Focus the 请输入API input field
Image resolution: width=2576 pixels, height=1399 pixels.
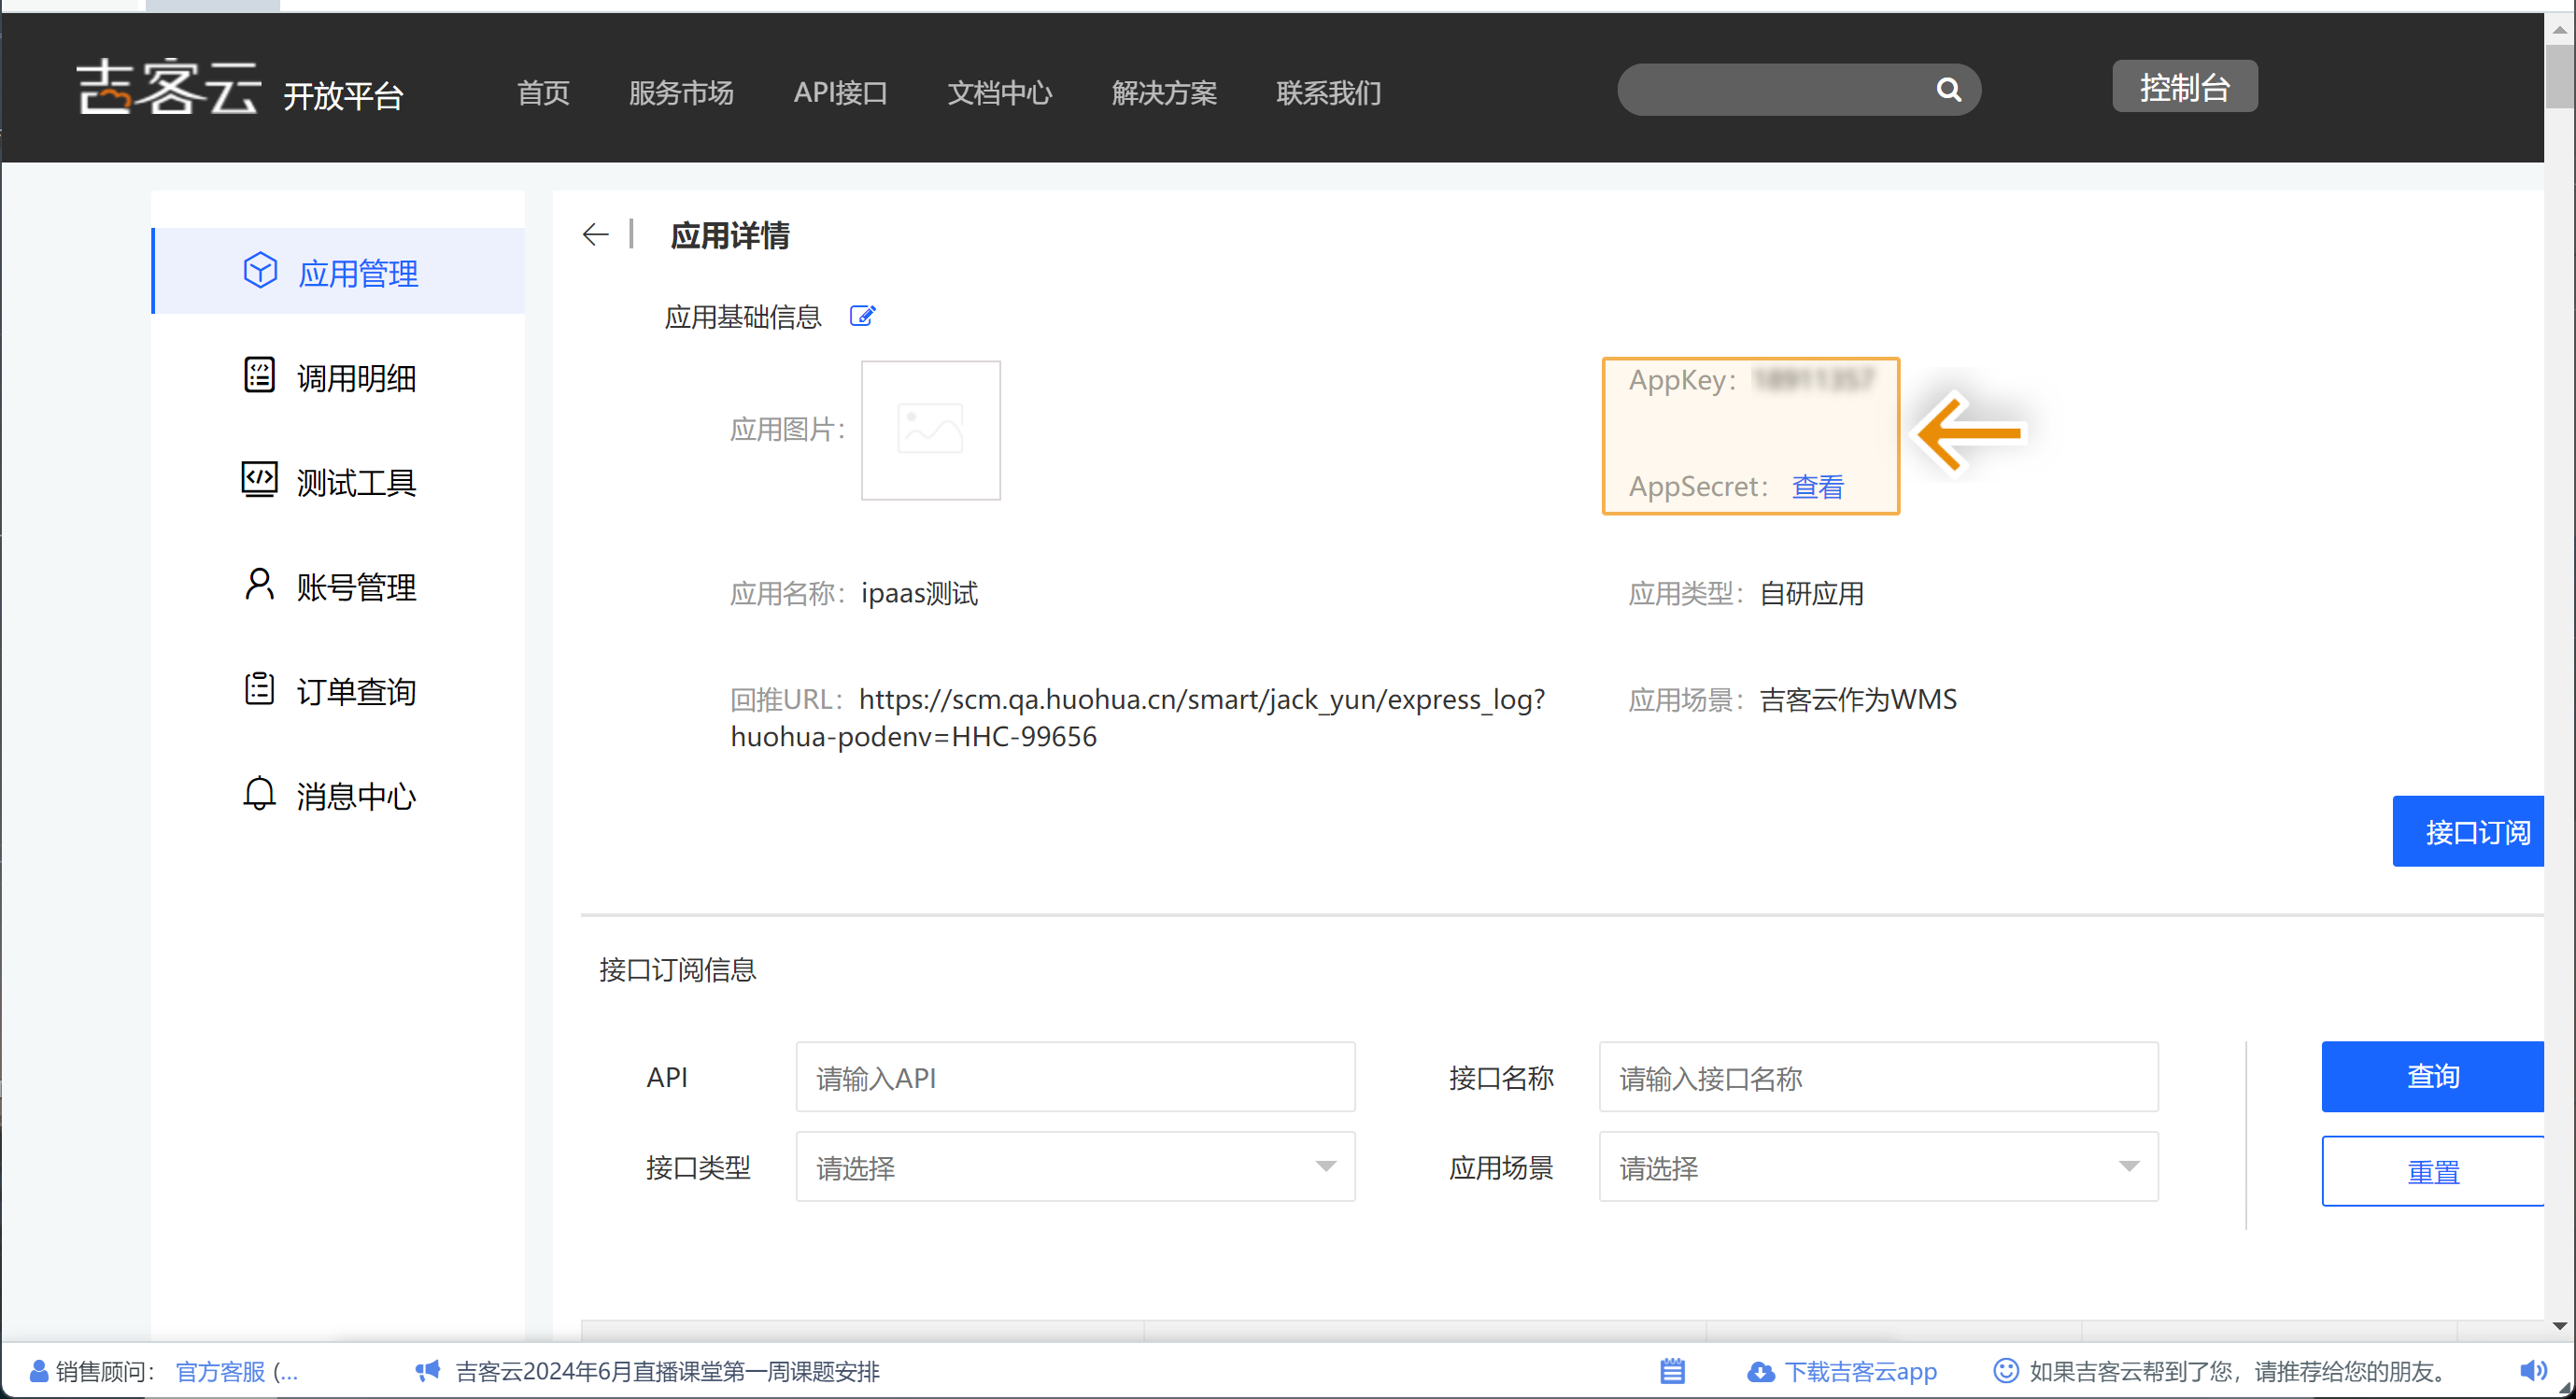pyautogui.click(x=1075, y=1077)
